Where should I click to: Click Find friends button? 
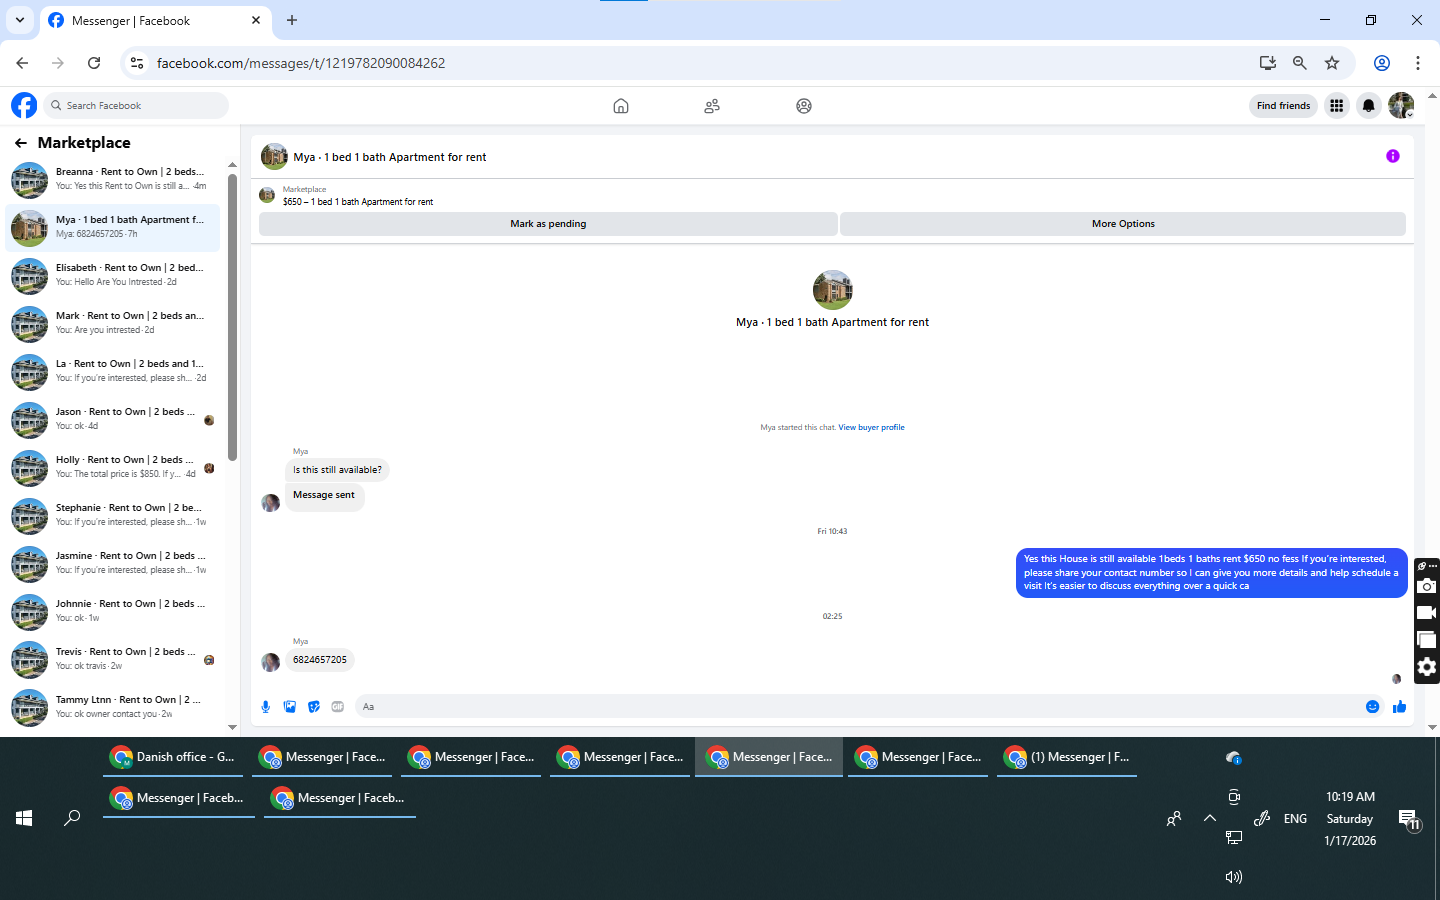click(1283, 105)
